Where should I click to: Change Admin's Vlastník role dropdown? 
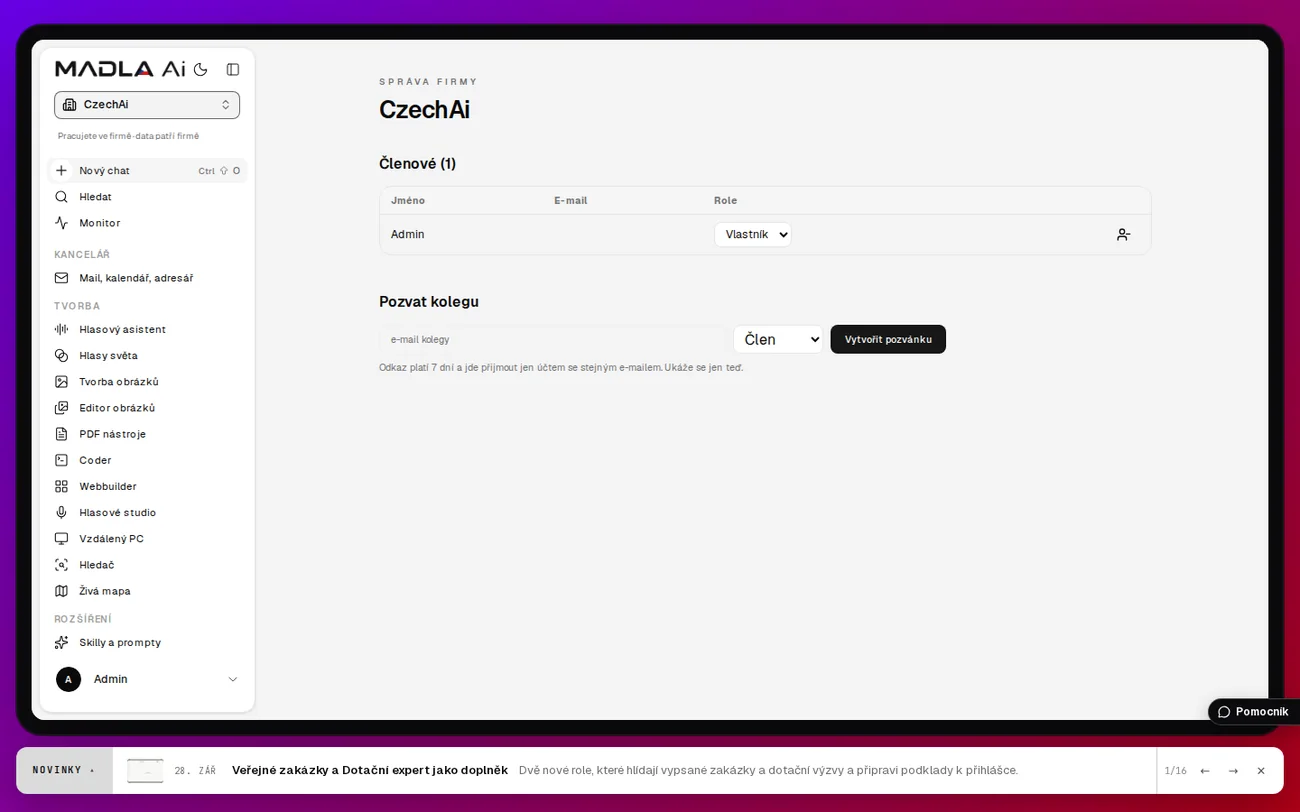point(753,234)
